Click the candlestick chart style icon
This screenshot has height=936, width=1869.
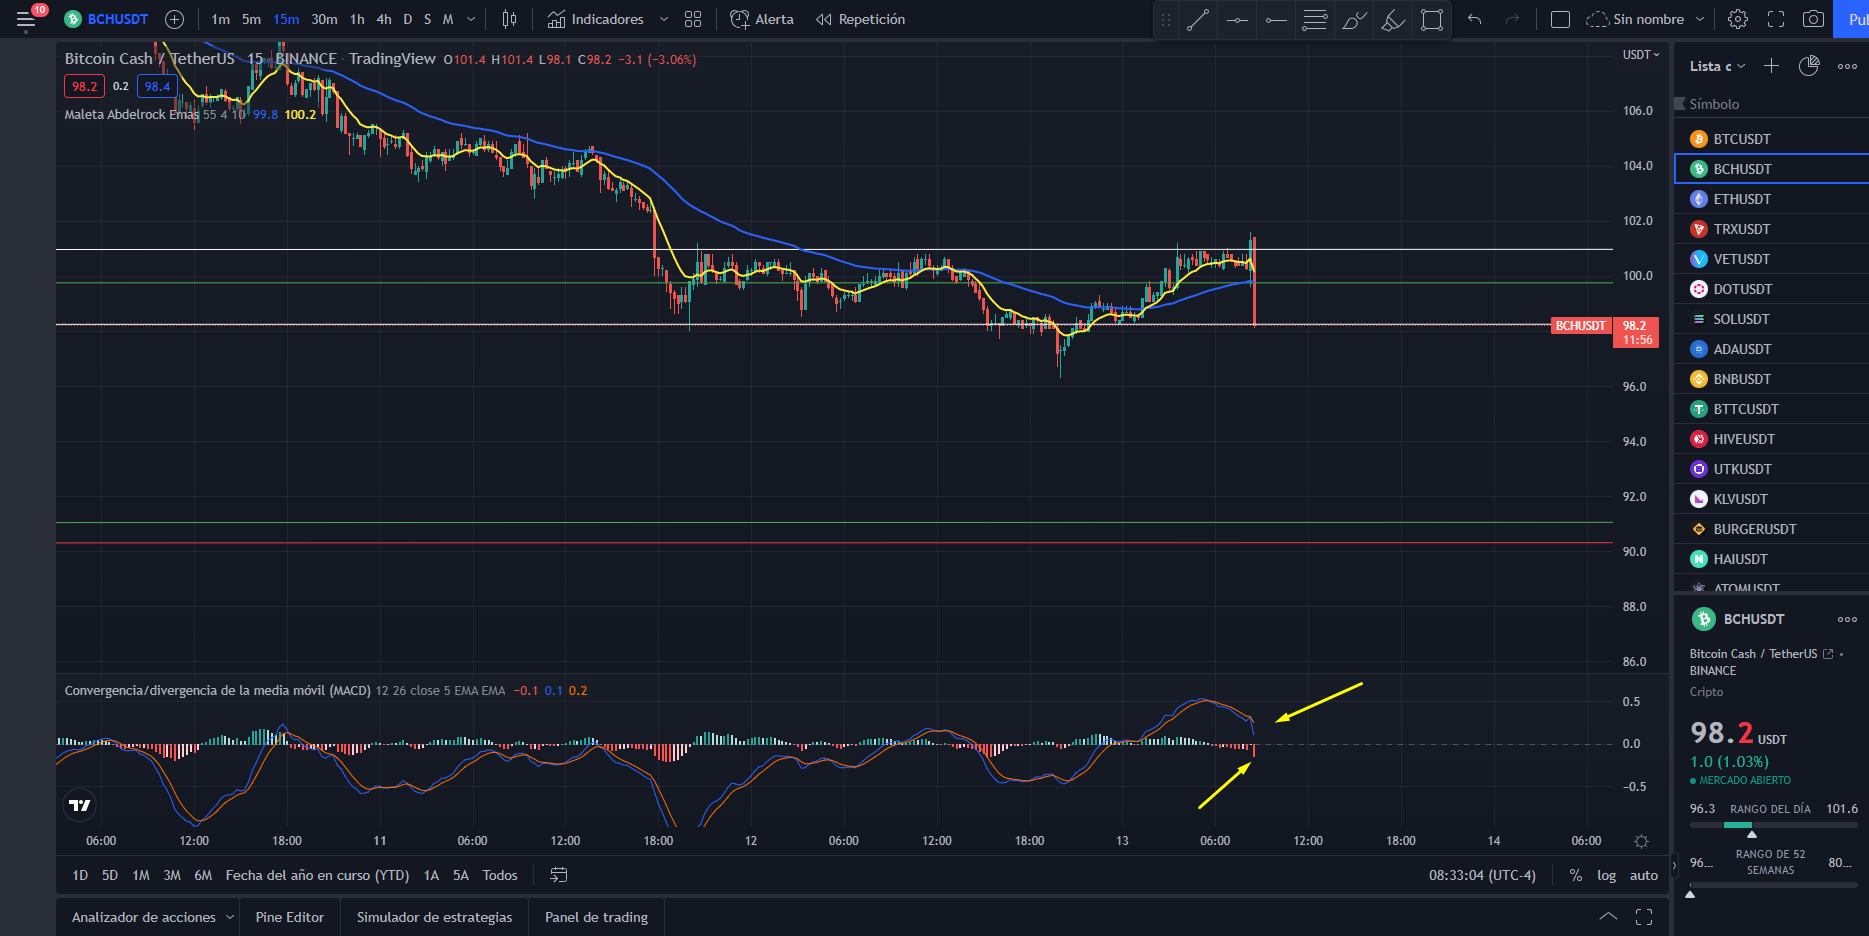point(509,19)
